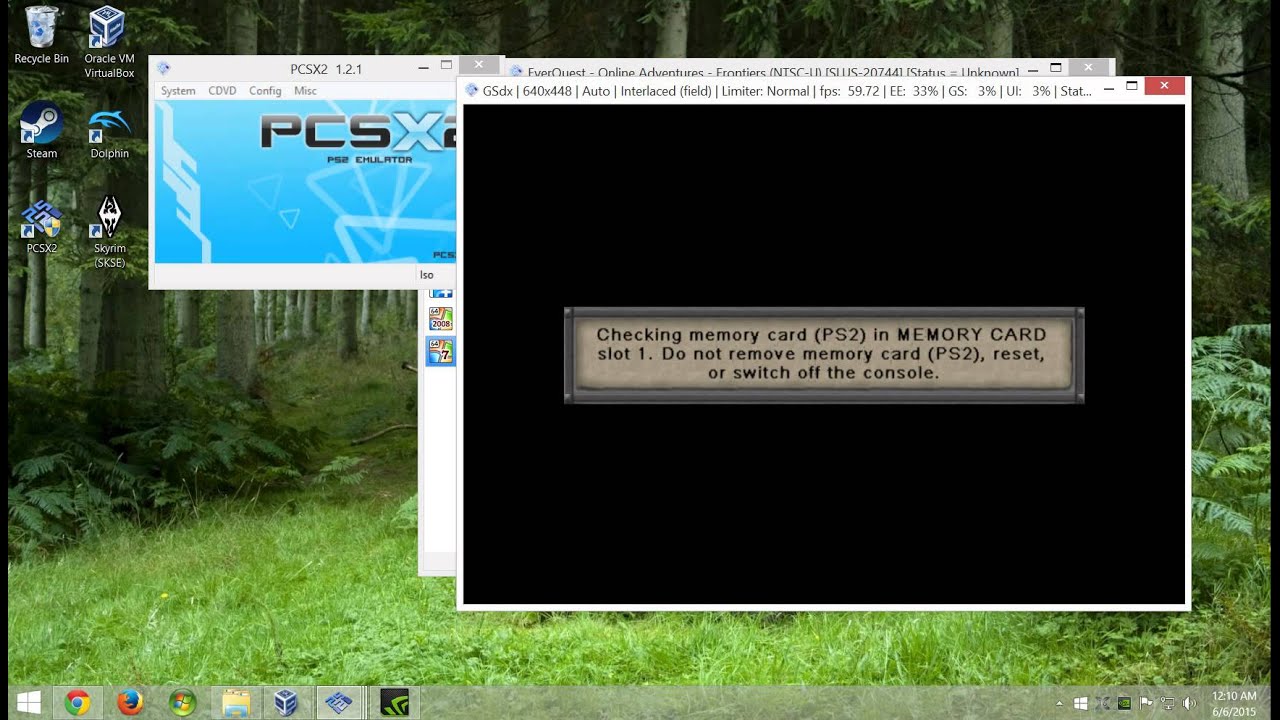Click the 2008 icon in the background window
The width and height of the screenshot is (1280, 720).
pyautogui.click(x=441, y=319)
